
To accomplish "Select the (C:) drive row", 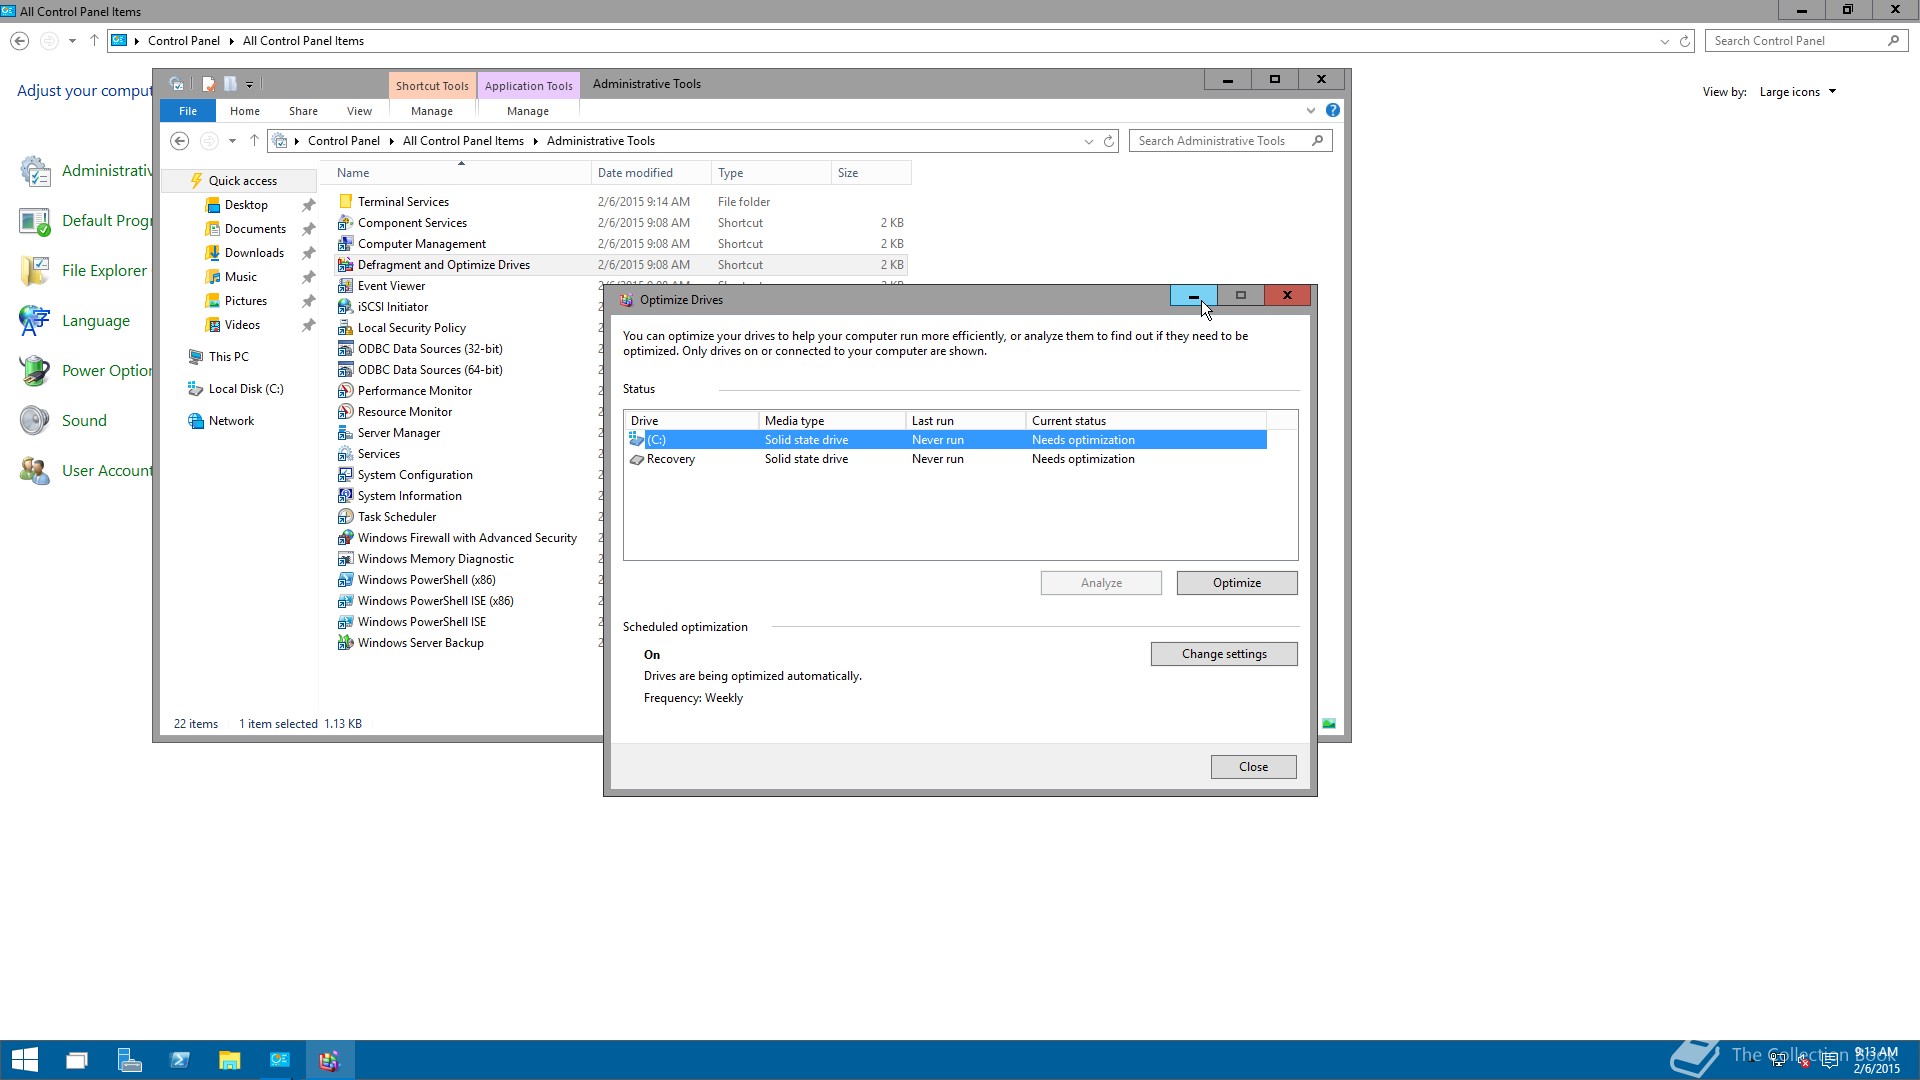I will [x=946, y=440].
